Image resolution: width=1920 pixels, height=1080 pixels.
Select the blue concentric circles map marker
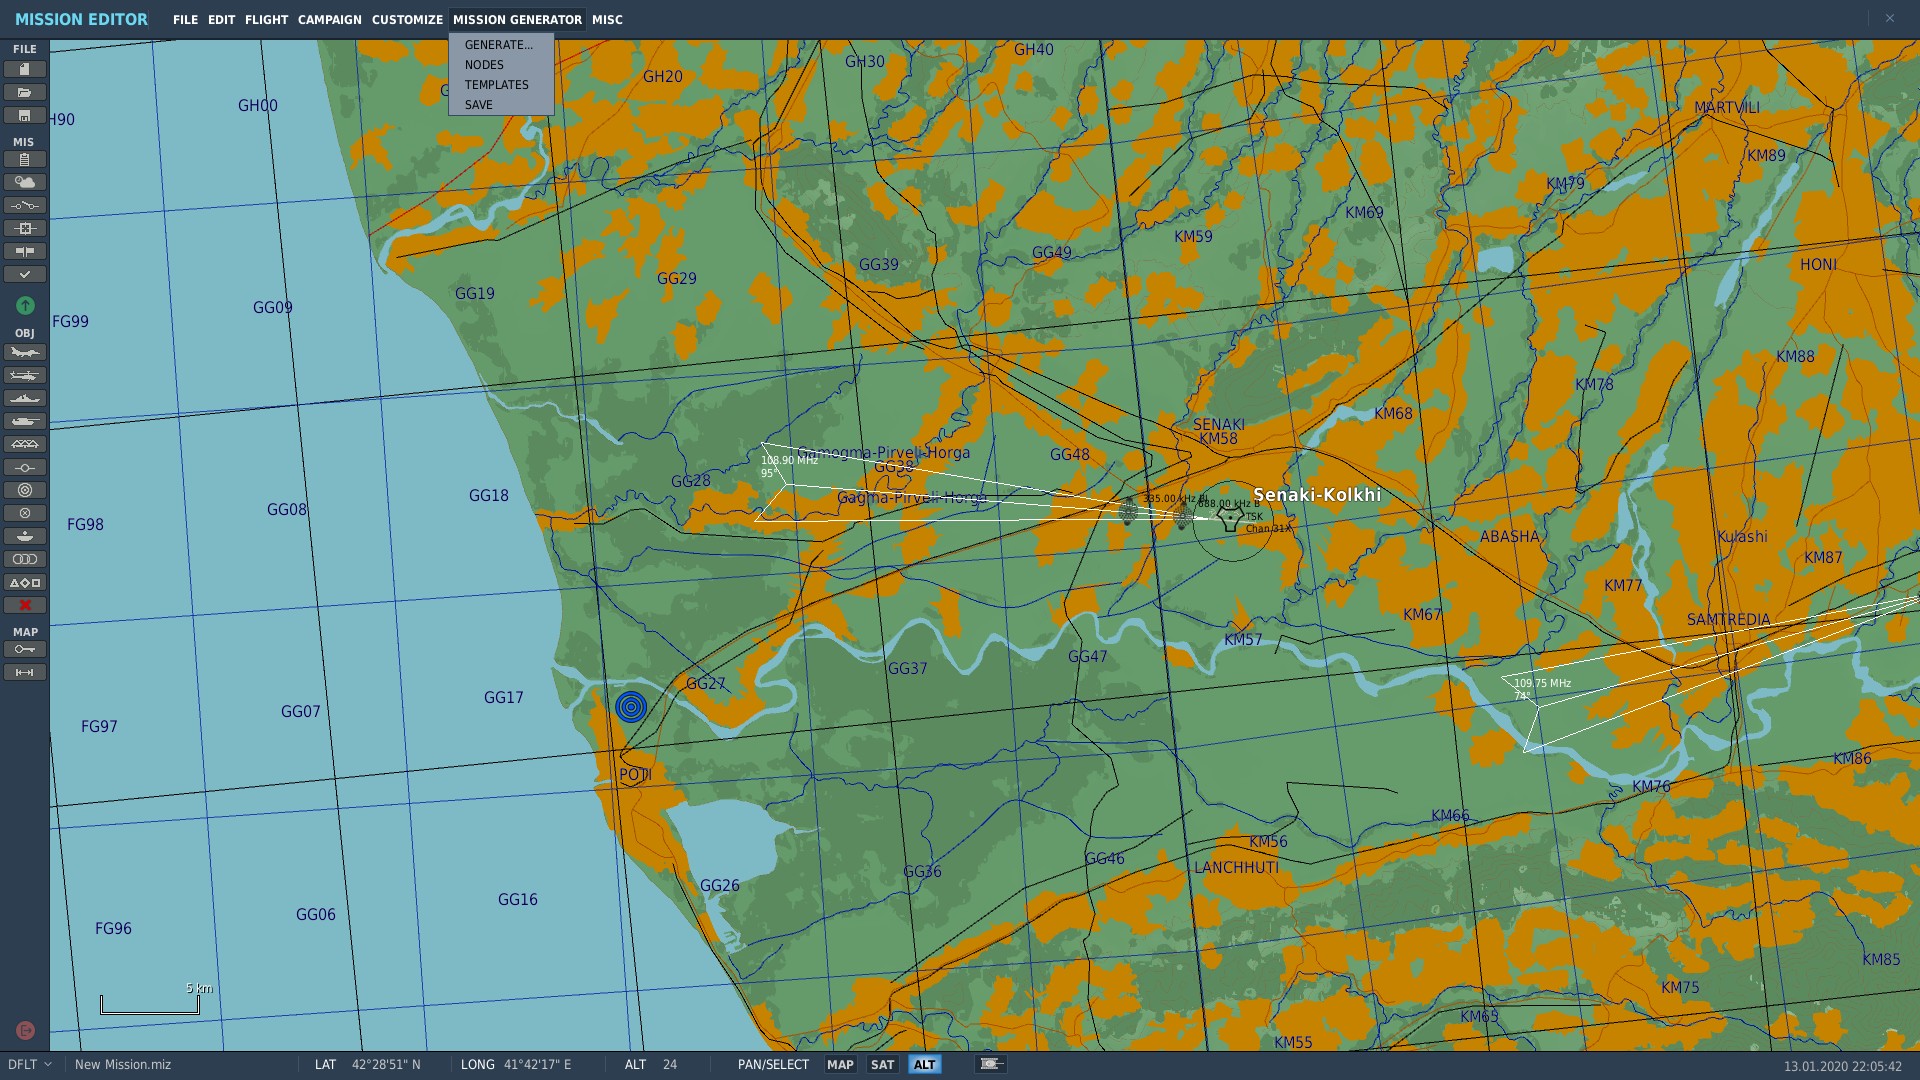631,707
